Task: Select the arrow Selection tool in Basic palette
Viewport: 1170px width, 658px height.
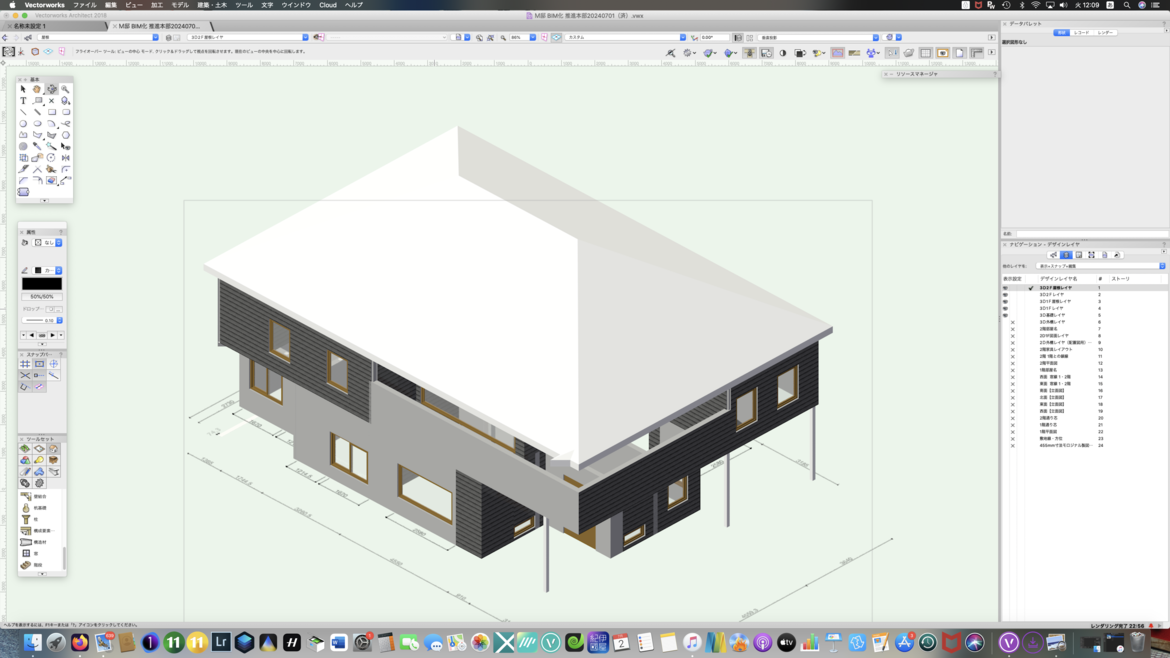Action: point(23,89)
